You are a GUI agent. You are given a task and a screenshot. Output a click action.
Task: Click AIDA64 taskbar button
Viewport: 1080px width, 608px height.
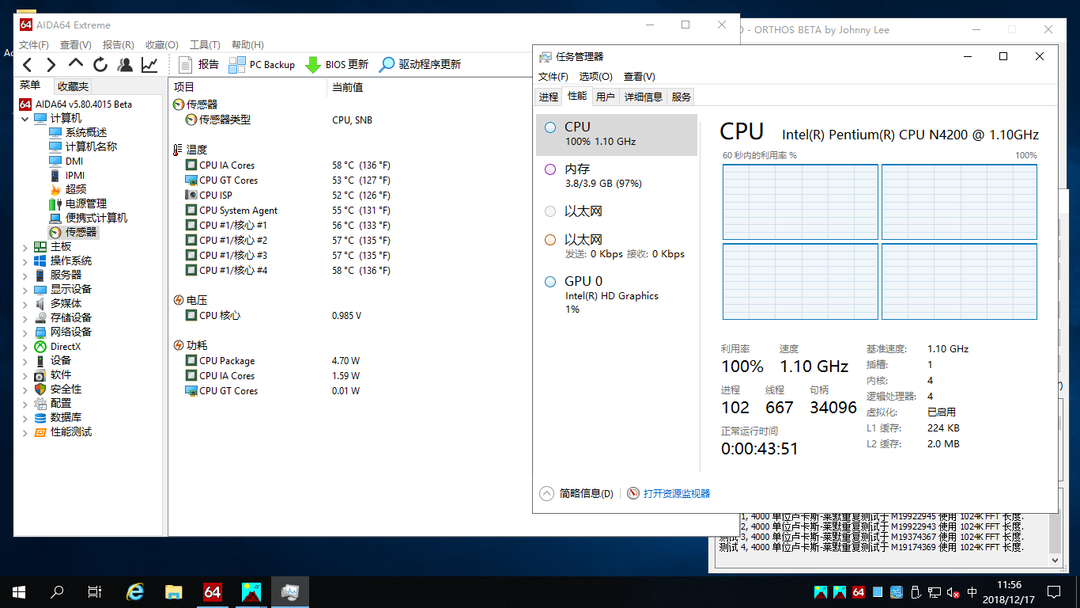click(212, 592)
